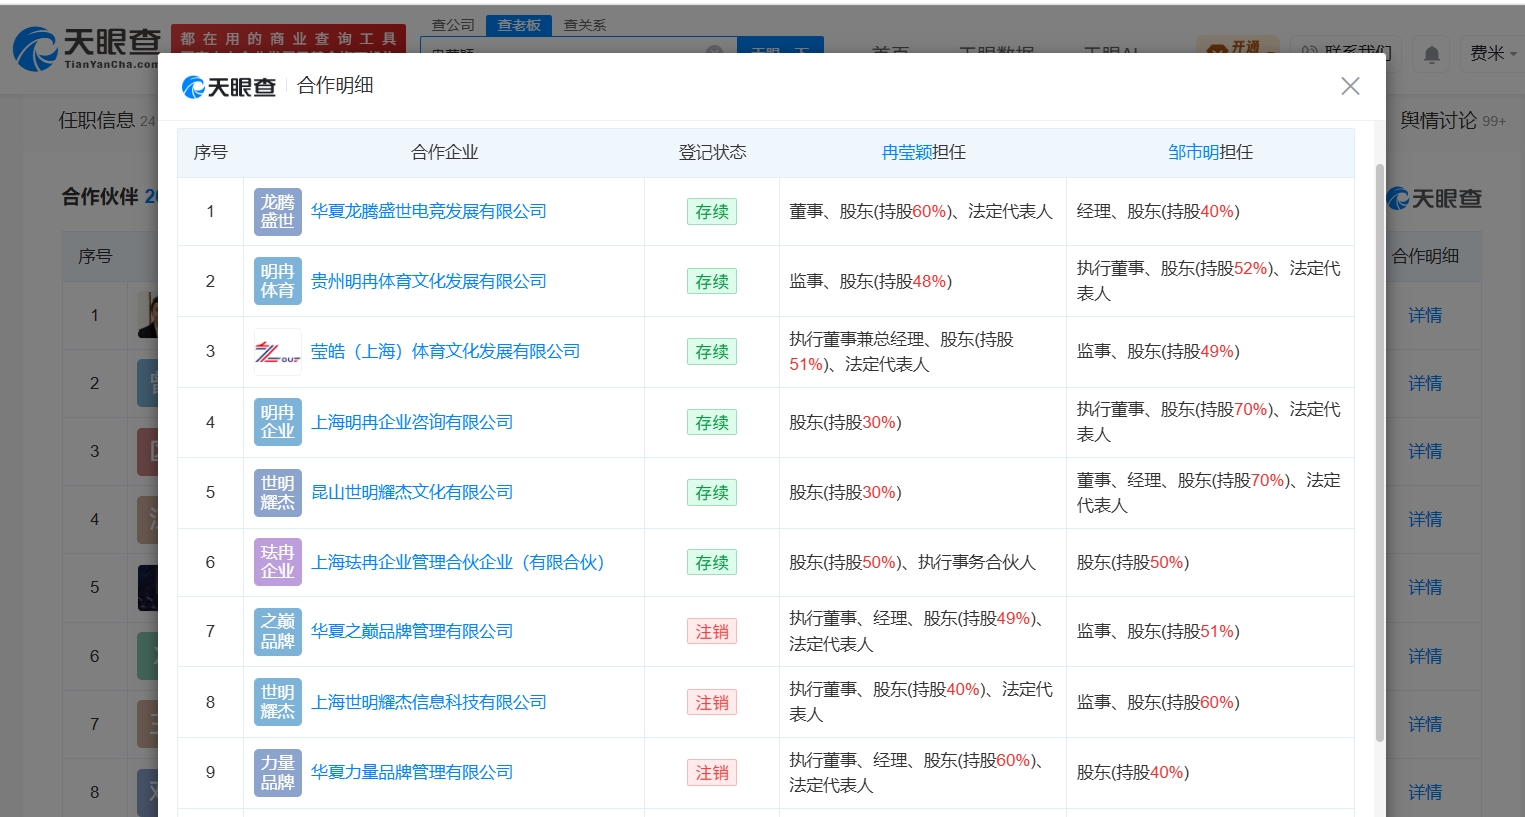Close the 合作明细 dialog

point(1350,86)
